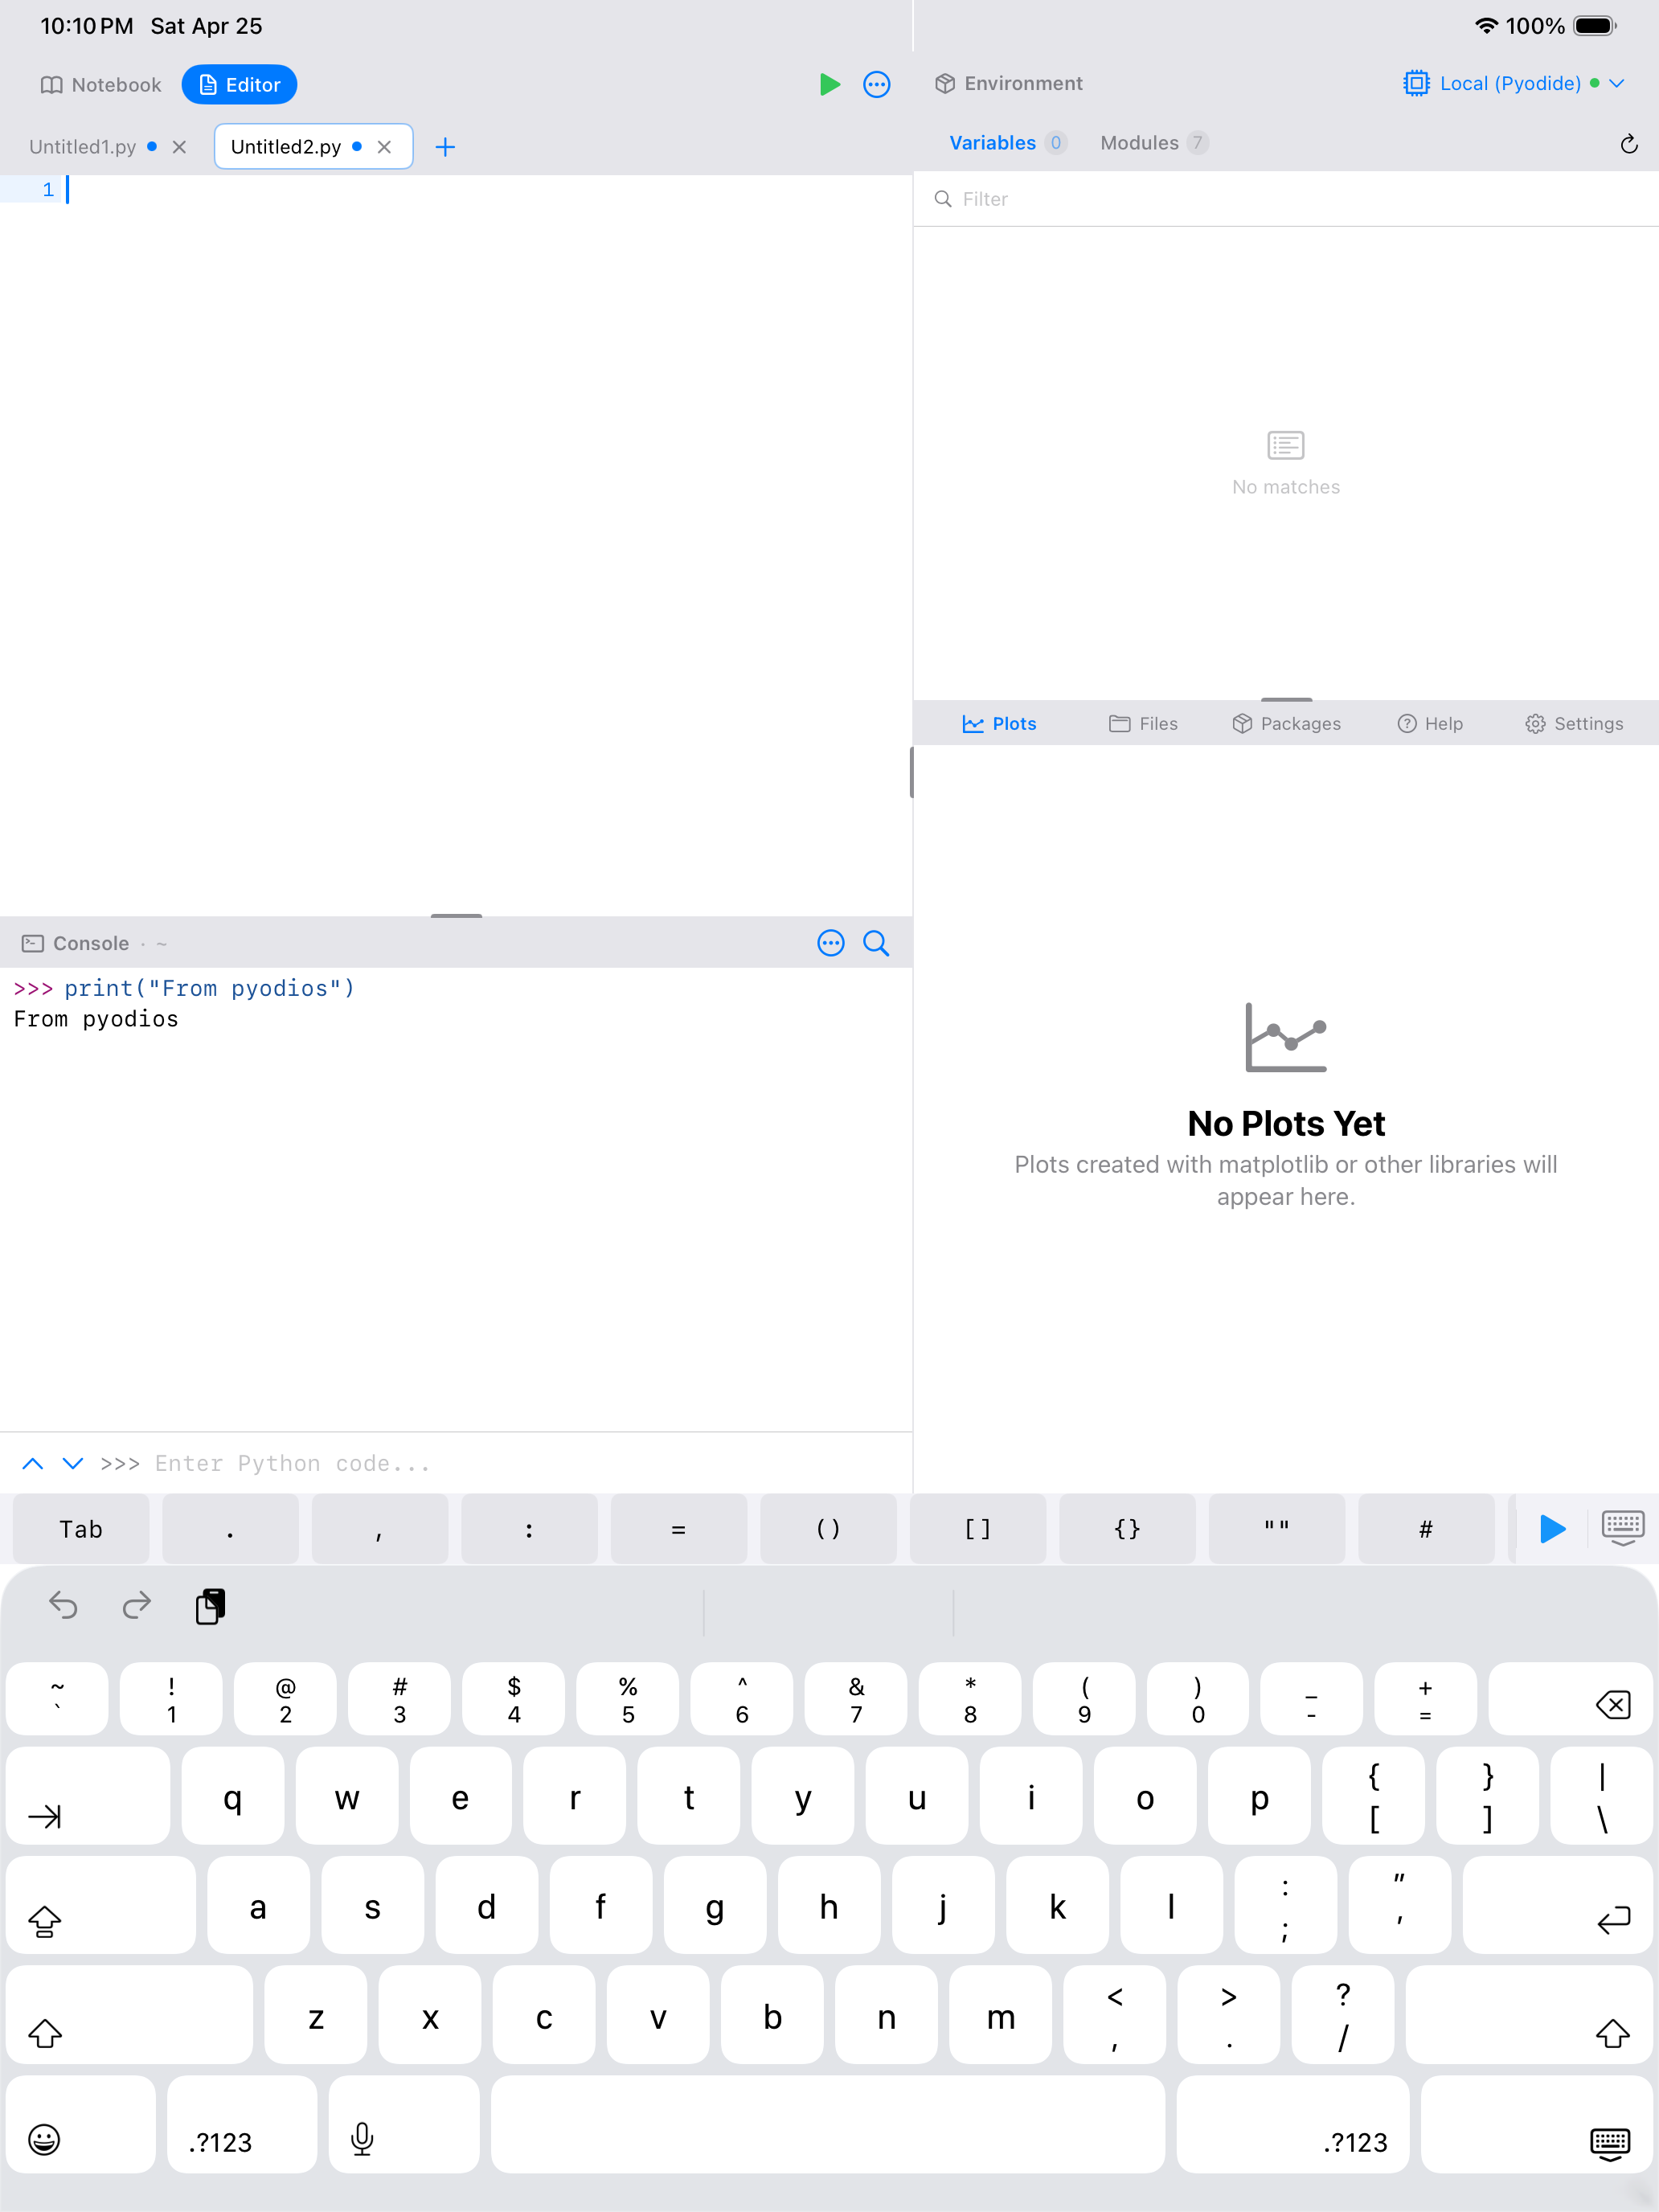This screenshot has height=2212, width=1659.
Task: Place cursor on editor line 1
Action: pyautogui.click(x=456, y=189)
